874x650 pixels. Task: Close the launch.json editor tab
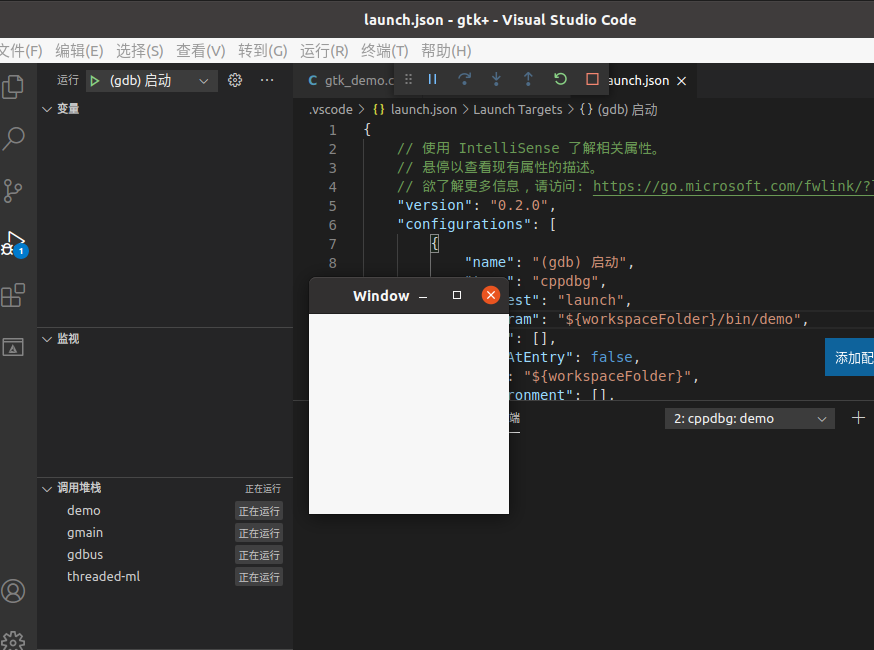(x=681, y=81)
